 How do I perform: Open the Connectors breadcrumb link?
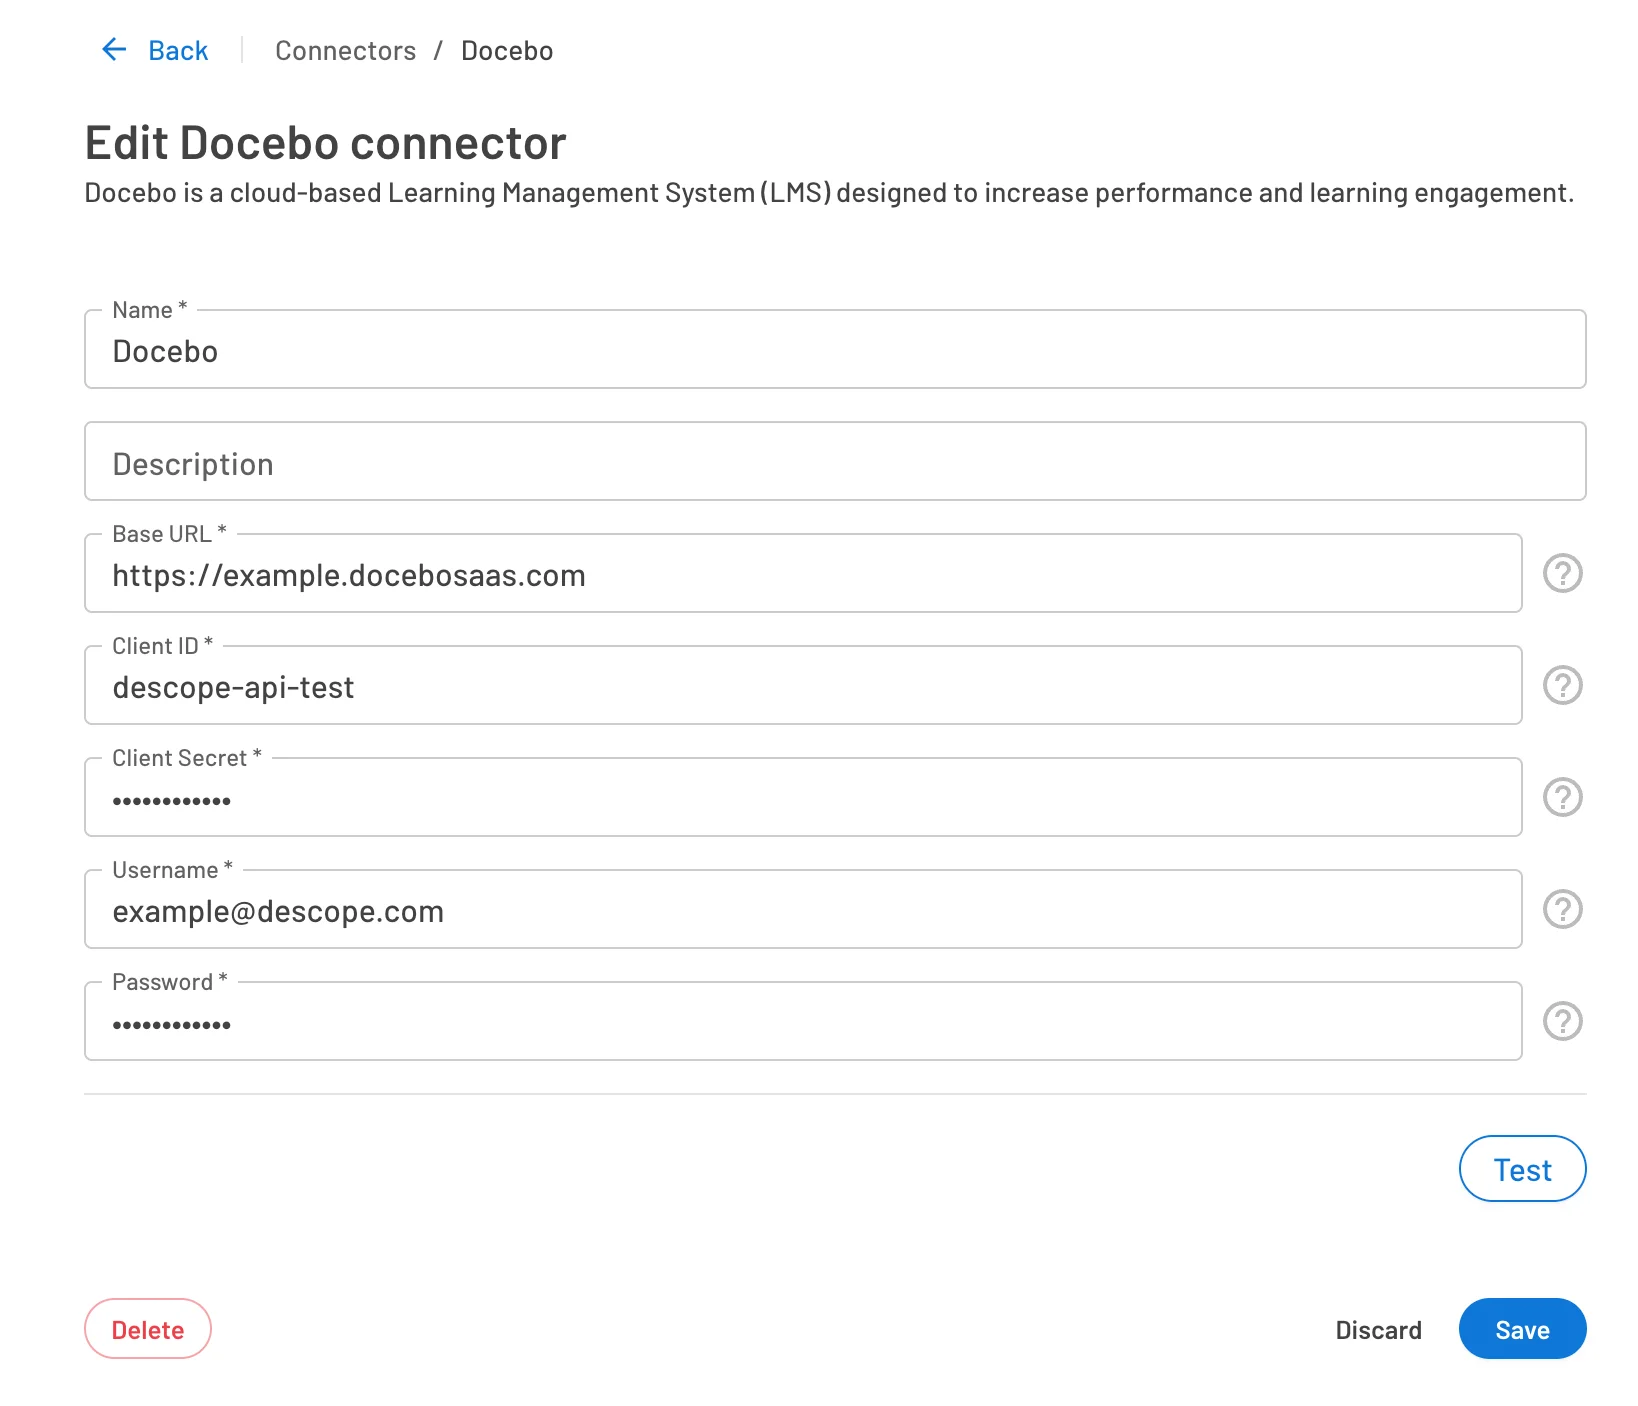click(x=345, y=50)
